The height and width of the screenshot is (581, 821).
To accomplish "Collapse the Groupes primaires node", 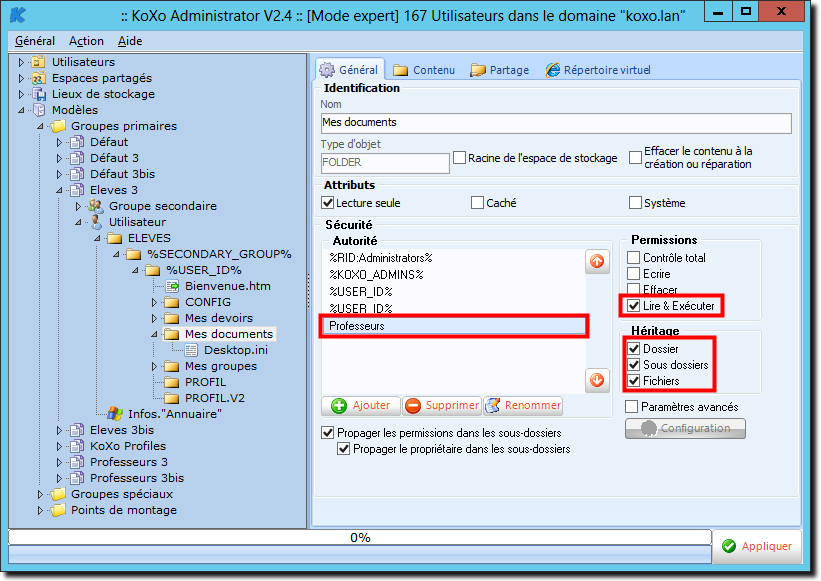I will coord(40,126).
